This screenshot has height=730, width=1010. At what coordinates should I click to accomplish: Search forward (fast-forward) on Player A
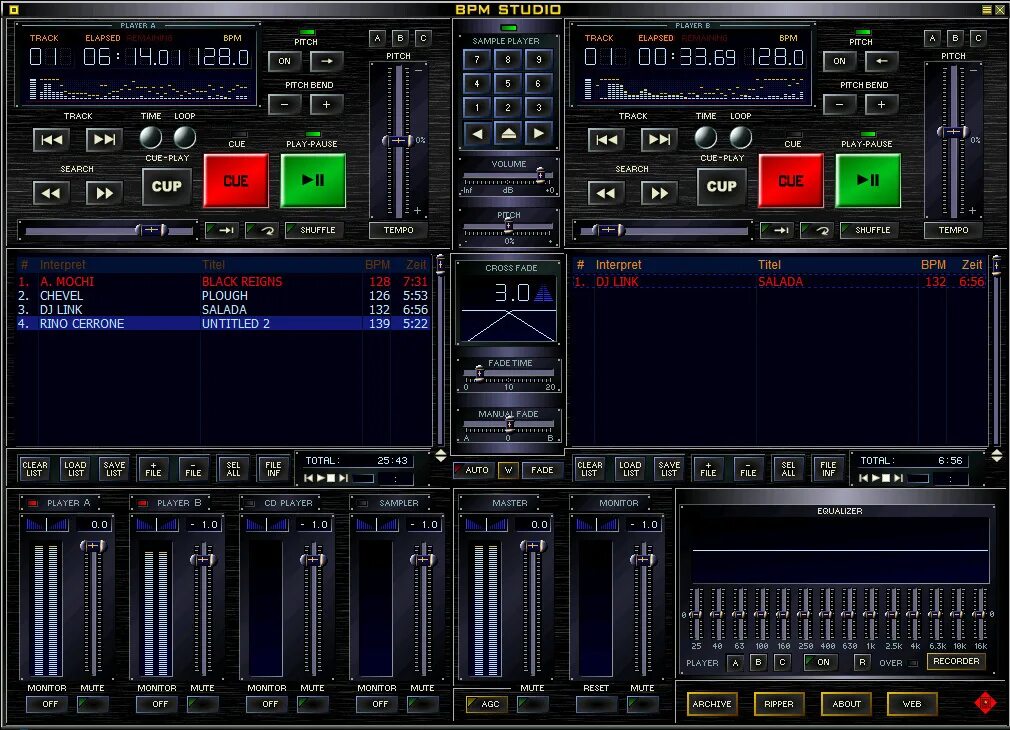click(x=104, y=193)
